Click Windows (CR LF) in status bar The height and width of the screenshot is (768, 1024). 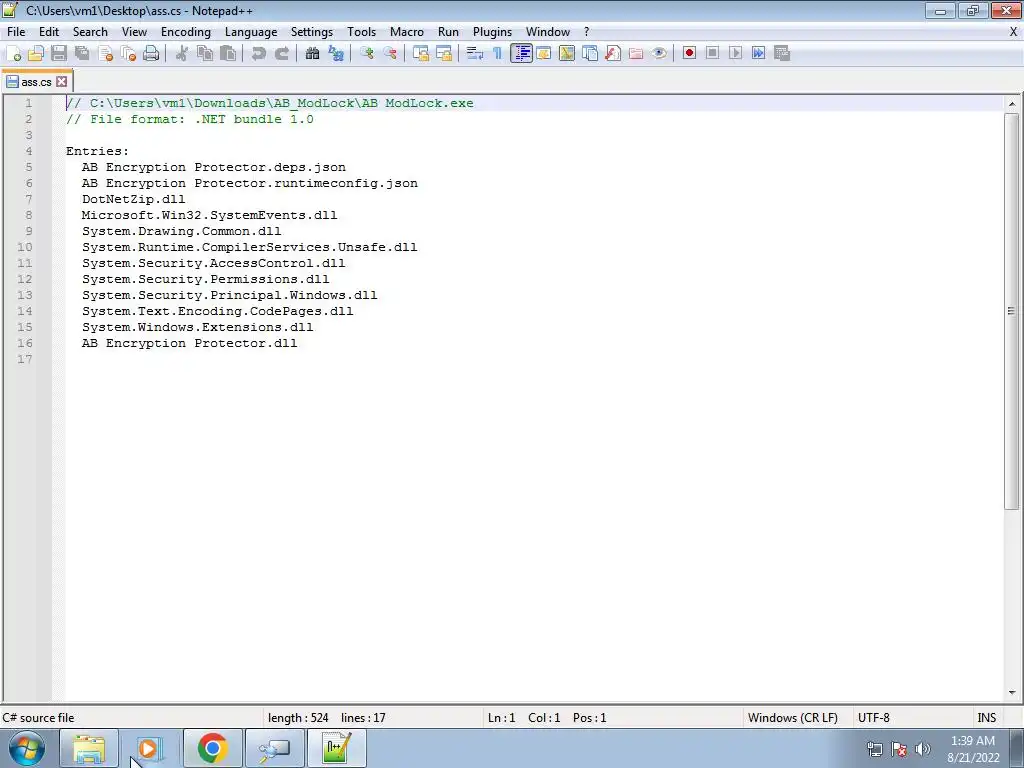(792, 718)
